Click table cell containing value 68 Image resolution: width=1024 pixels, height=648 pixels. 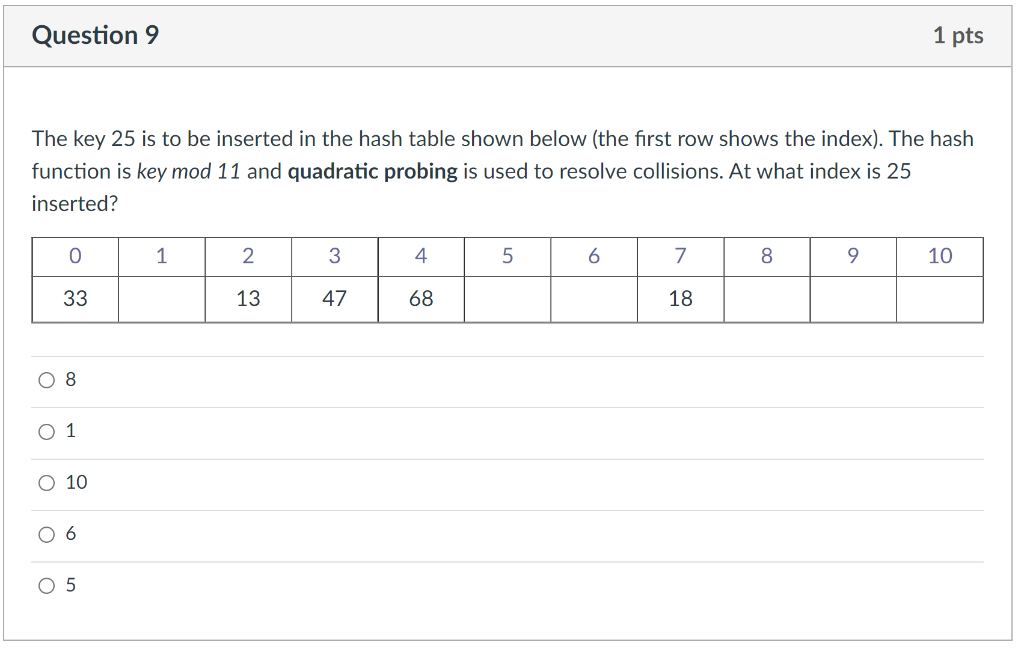[421, 299]
